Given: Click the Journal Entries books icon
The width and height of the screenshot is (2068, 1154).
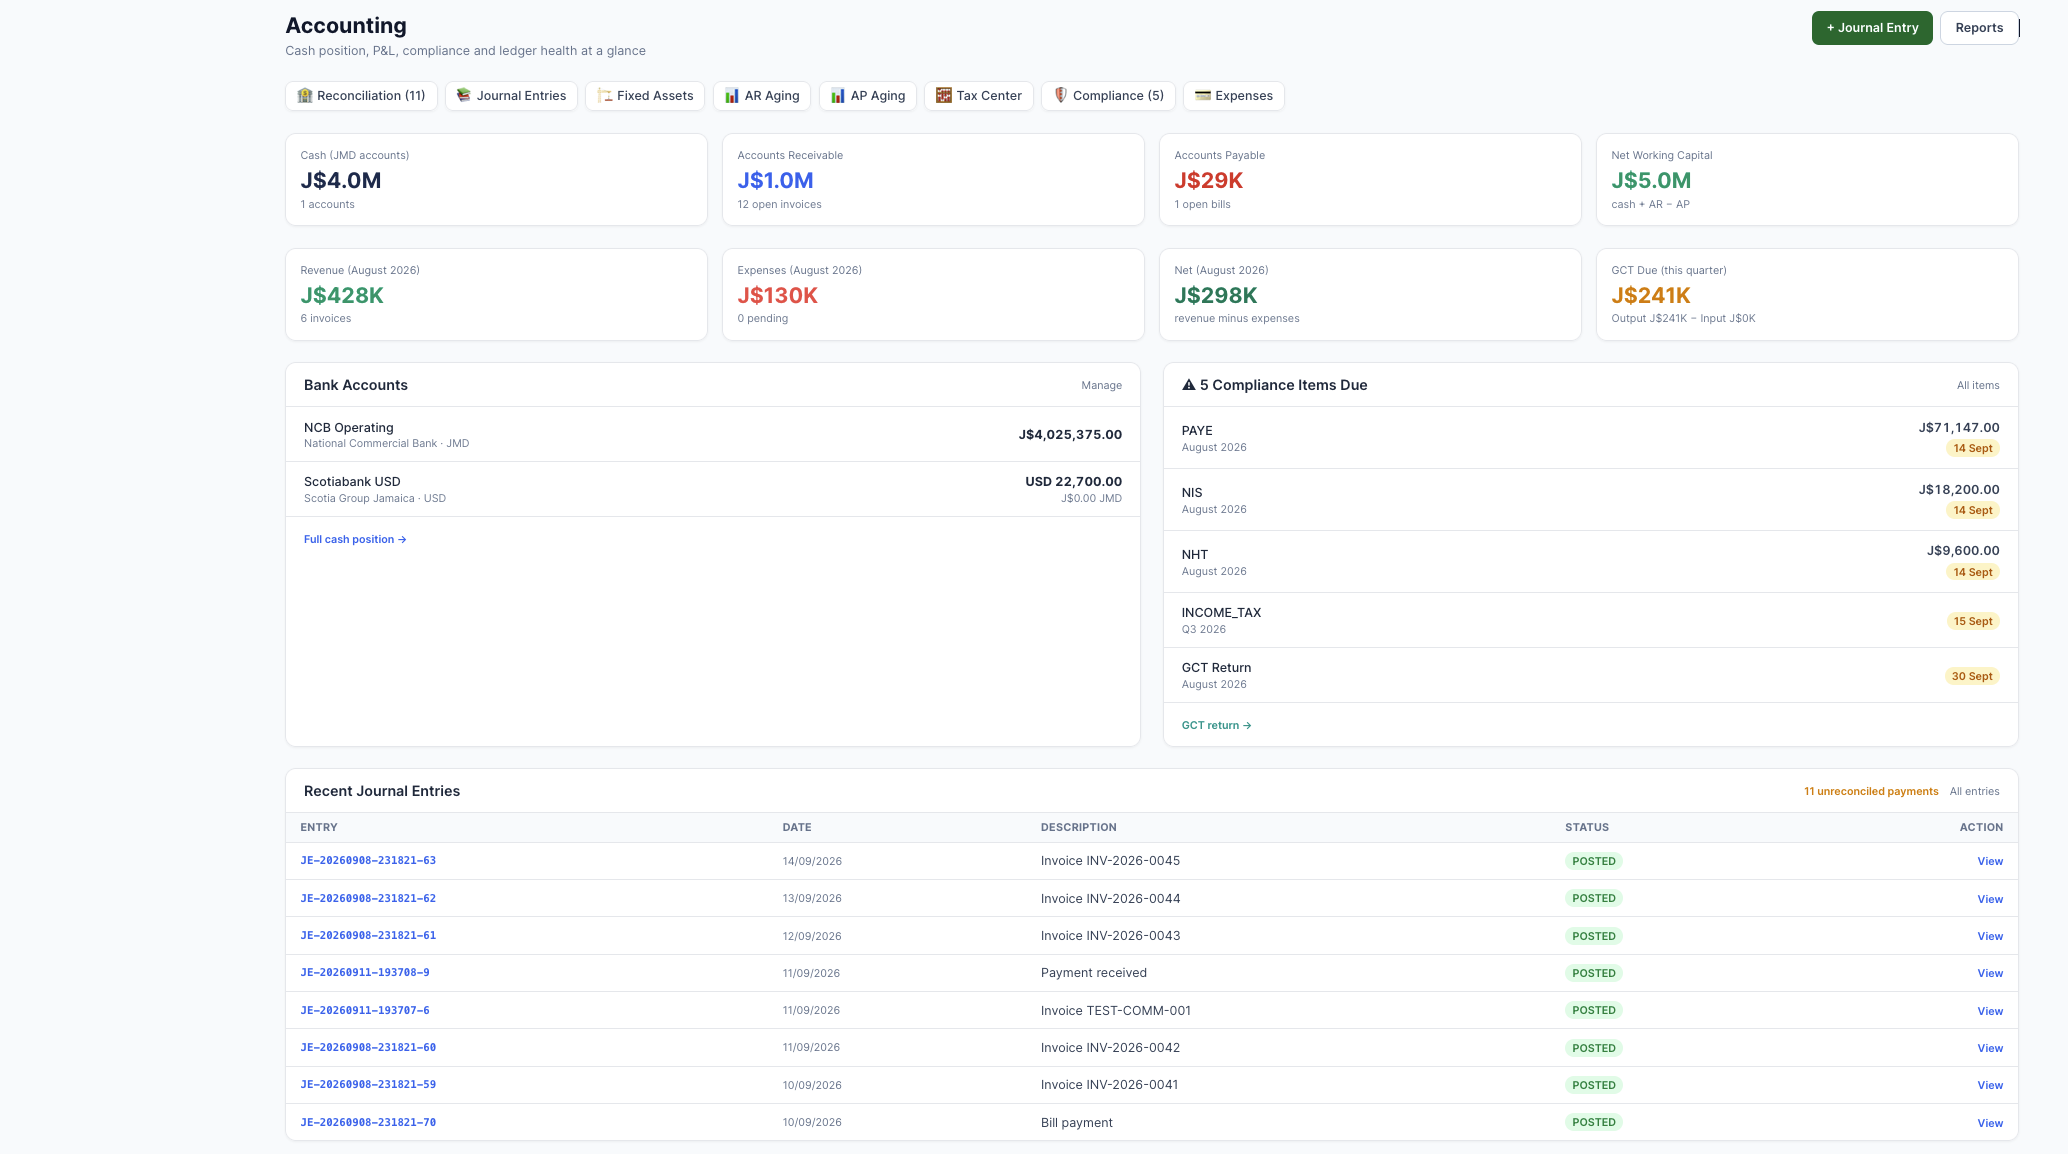Looking at the screenshot, I should [464, 96].
